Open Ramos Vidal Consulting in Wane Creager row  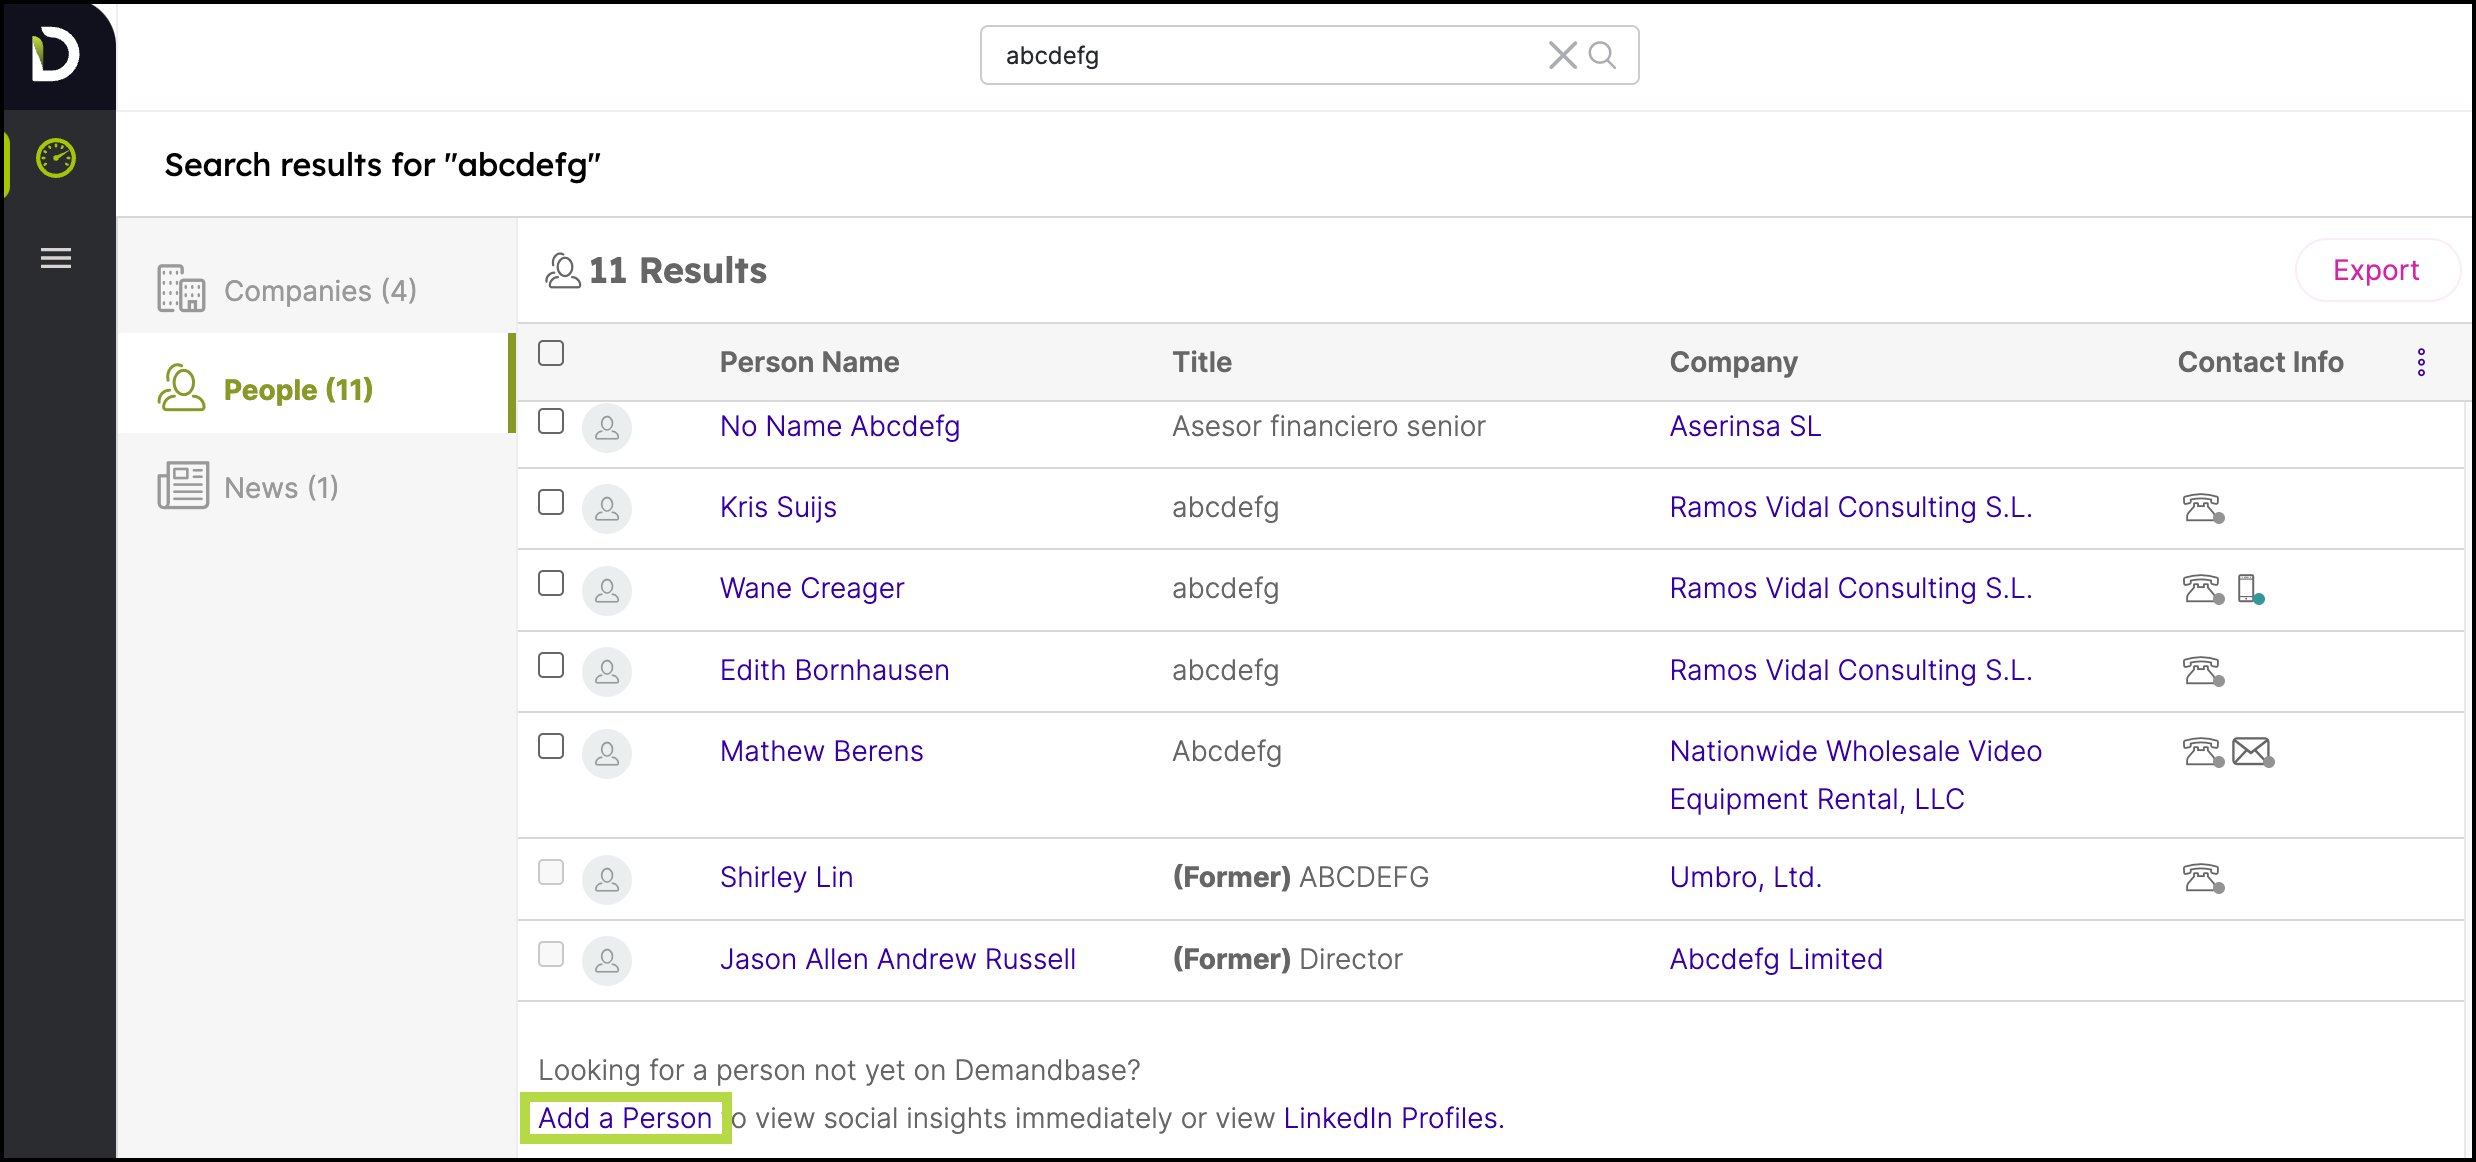tap(1851, 588)
